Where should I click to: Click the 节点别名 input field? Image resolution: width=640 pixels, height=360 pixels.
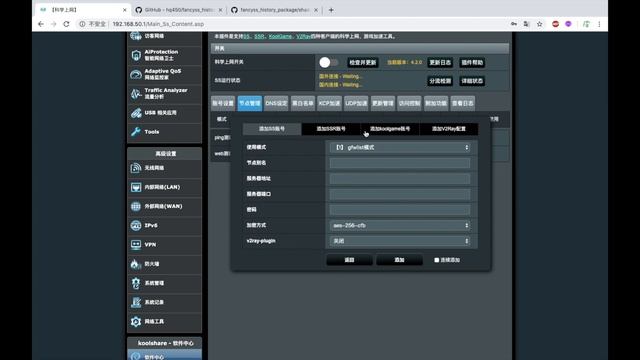(x=400, y=163)
